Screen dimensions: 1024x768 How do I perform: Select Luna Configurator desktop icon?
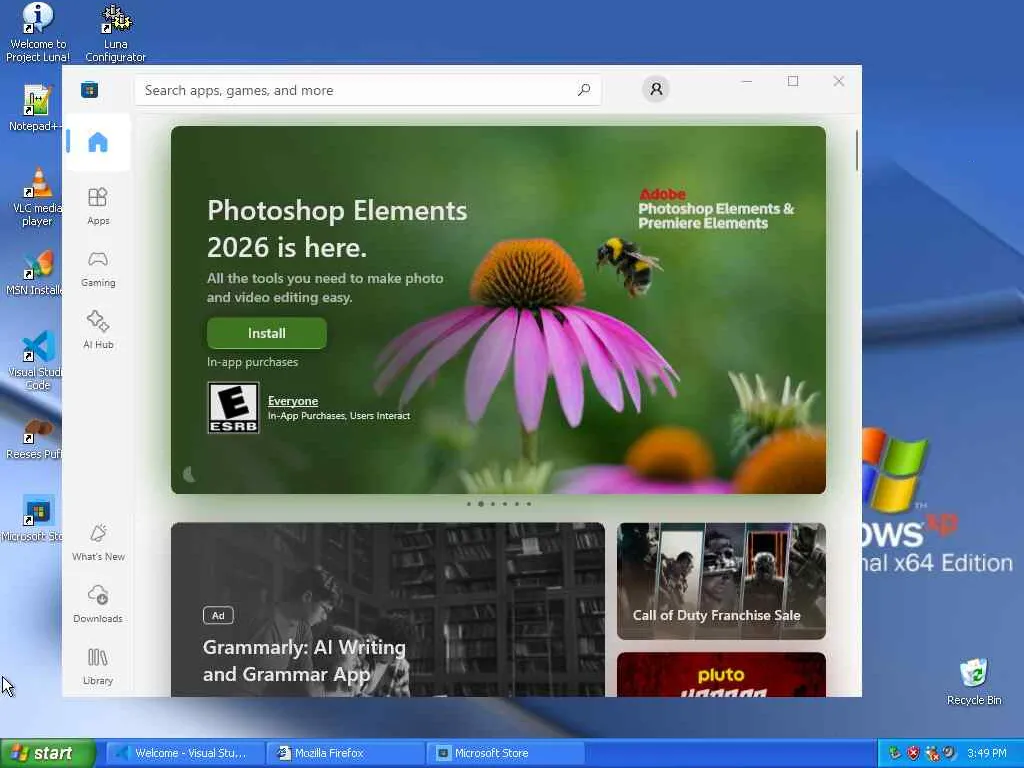pos(116,32)
